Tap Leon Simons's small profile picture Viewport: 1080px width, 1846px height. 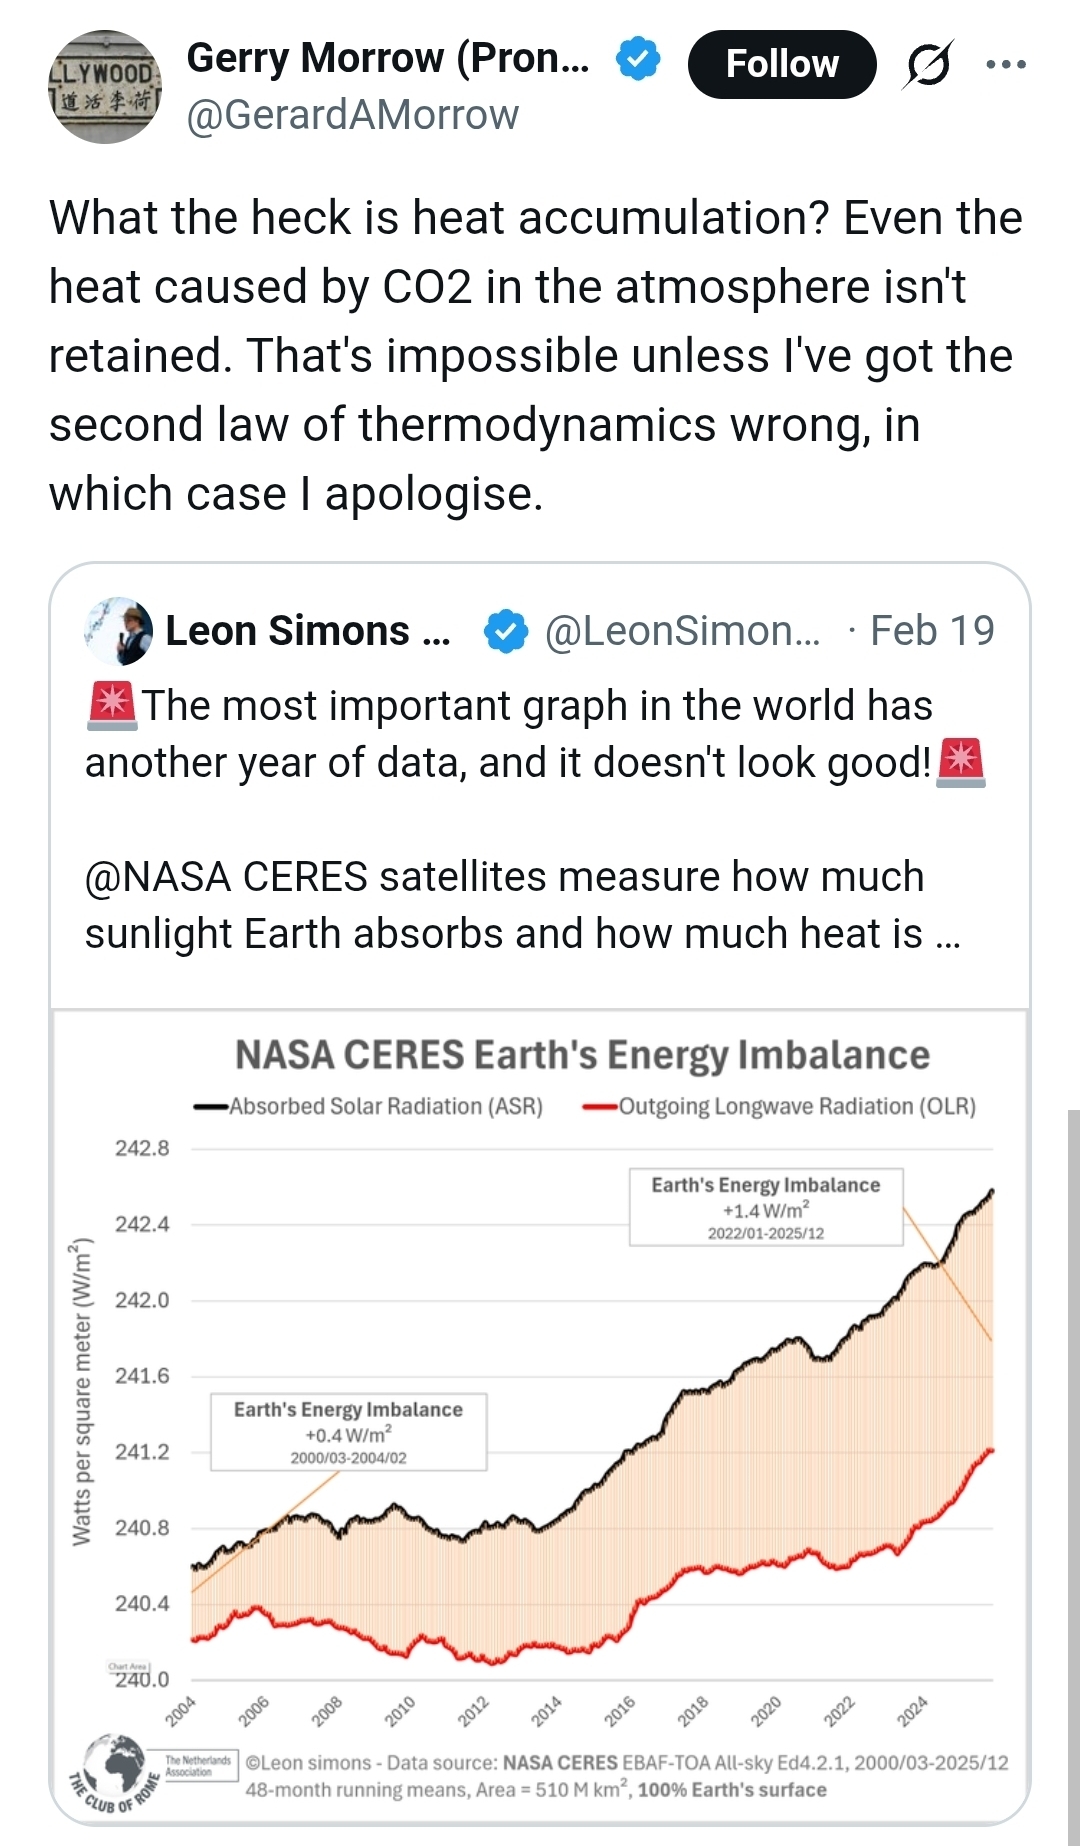tap(119, 631)
